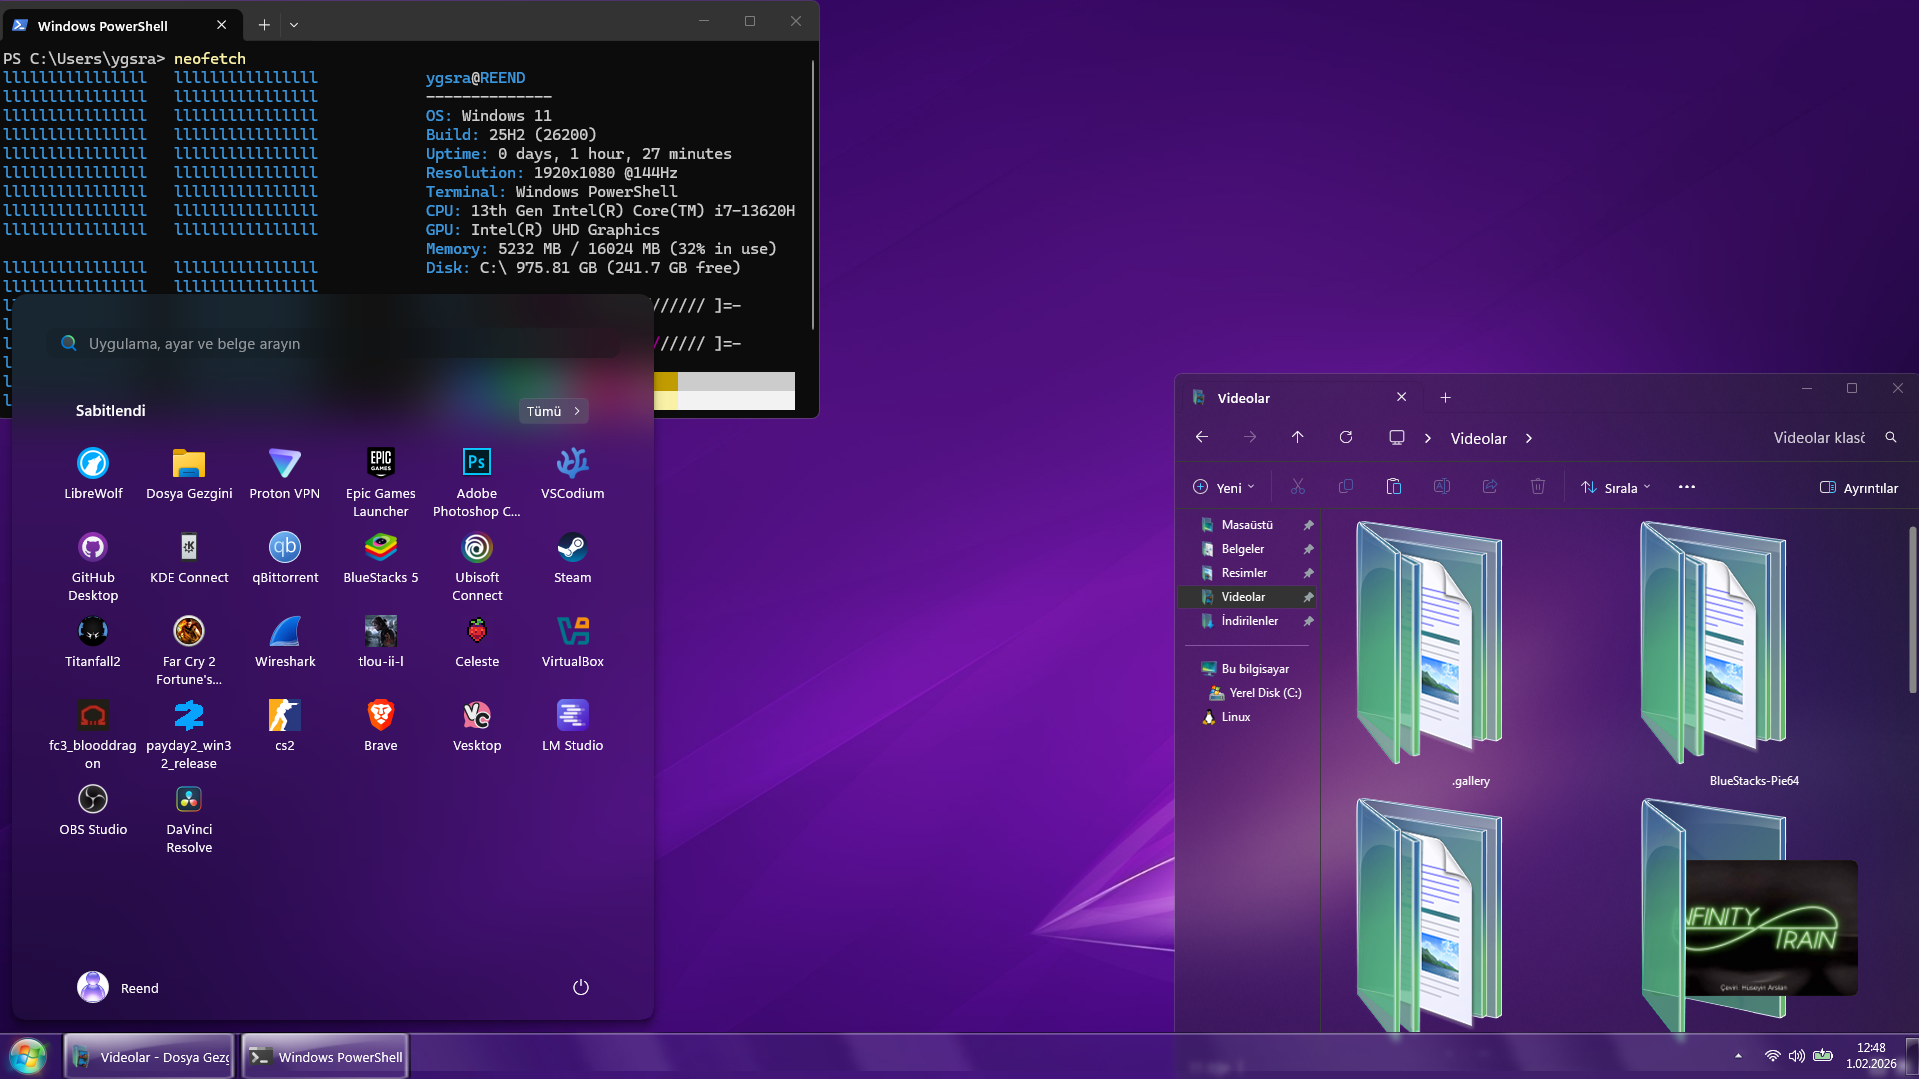This screenshot has width=1919, height=1079.
Task: Launch the tlou-ii-l pinned game
Action: point(381,641)
